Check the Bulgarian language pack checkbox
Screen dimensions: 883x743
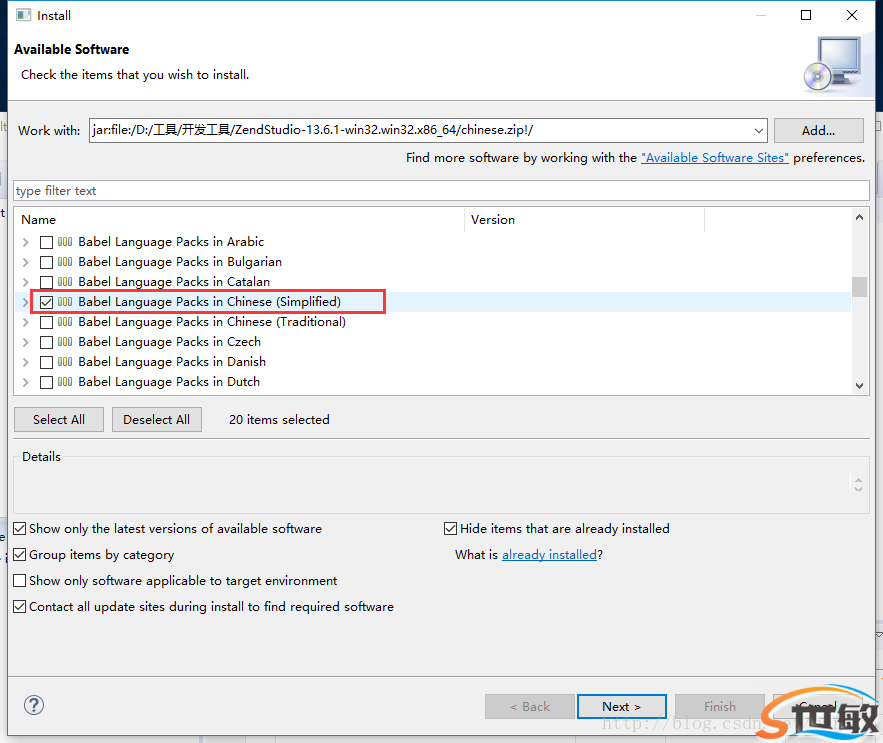(47, 263)
